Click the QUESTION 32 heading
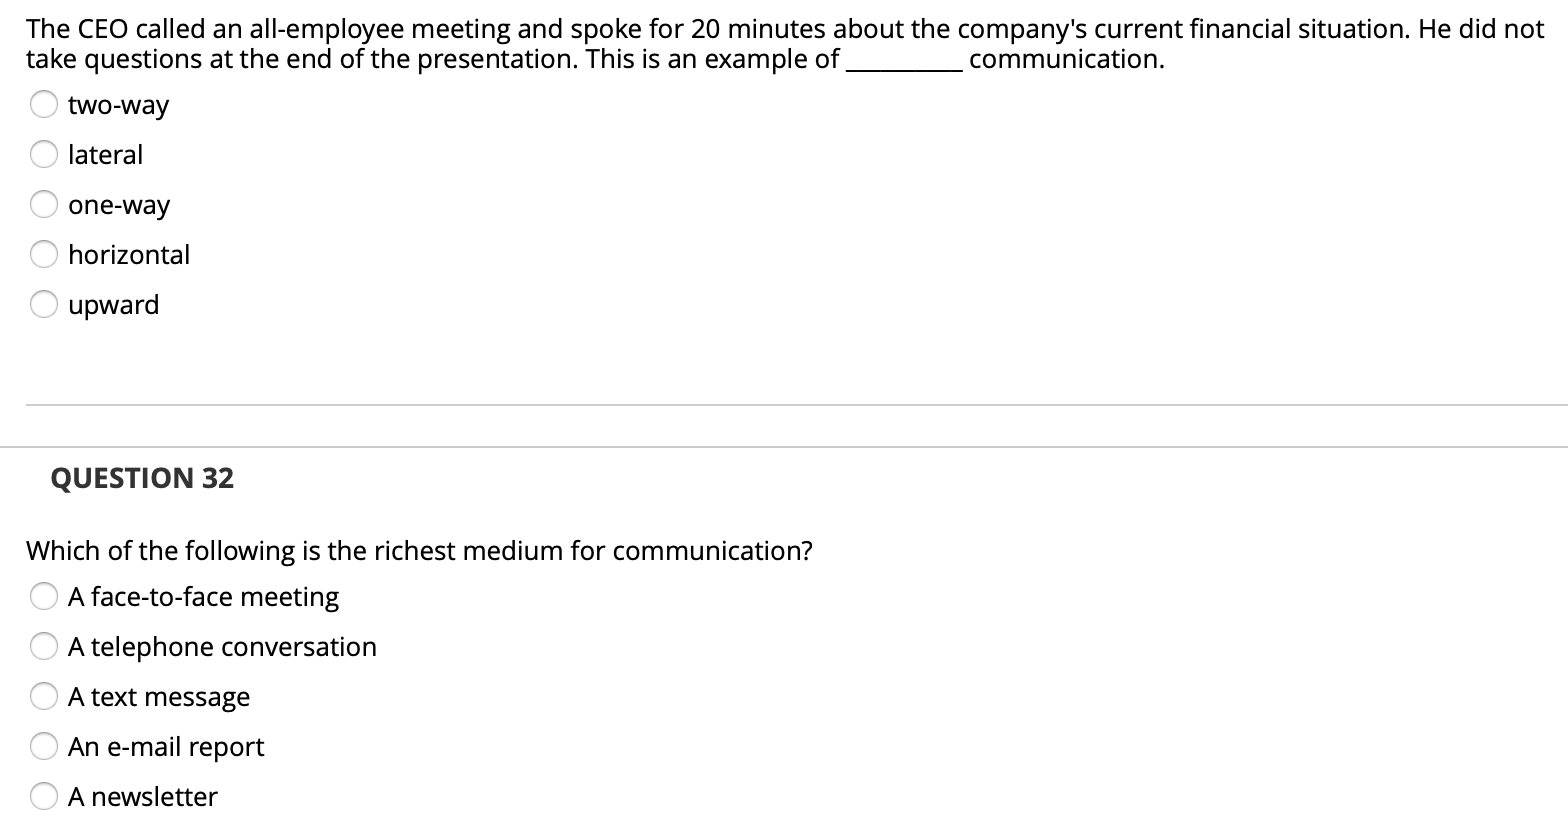 142,478
